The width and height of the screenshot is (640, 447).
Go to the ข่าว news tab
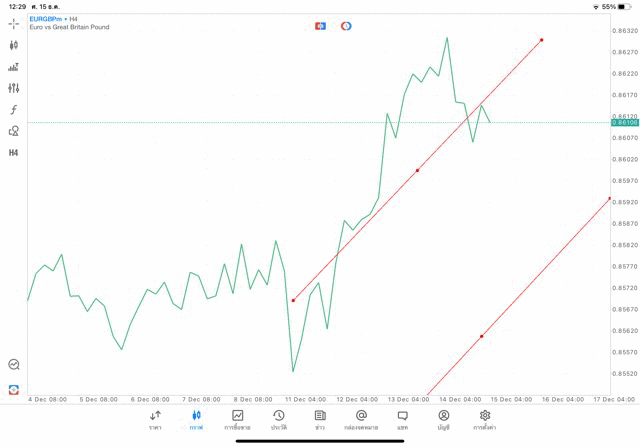[320, 420]
